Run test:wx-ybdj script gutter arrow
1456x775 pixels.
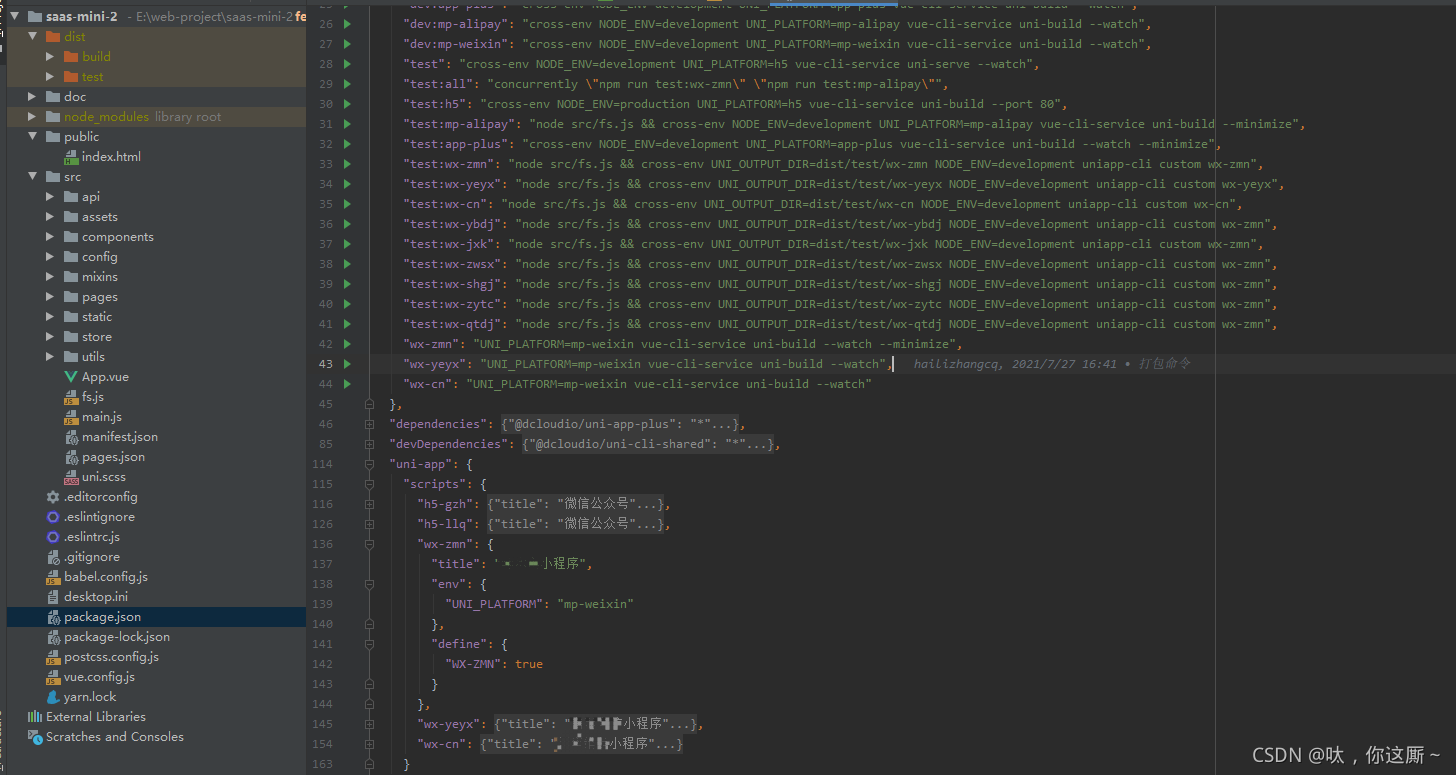coord(347,224)
